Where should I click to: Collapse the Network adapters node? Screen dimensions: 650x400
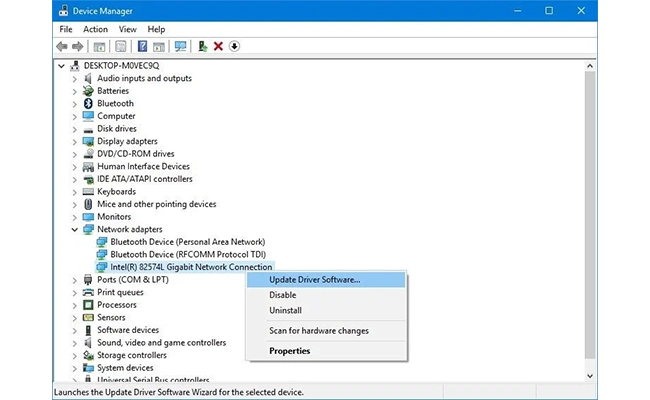(x=75, y=229)
